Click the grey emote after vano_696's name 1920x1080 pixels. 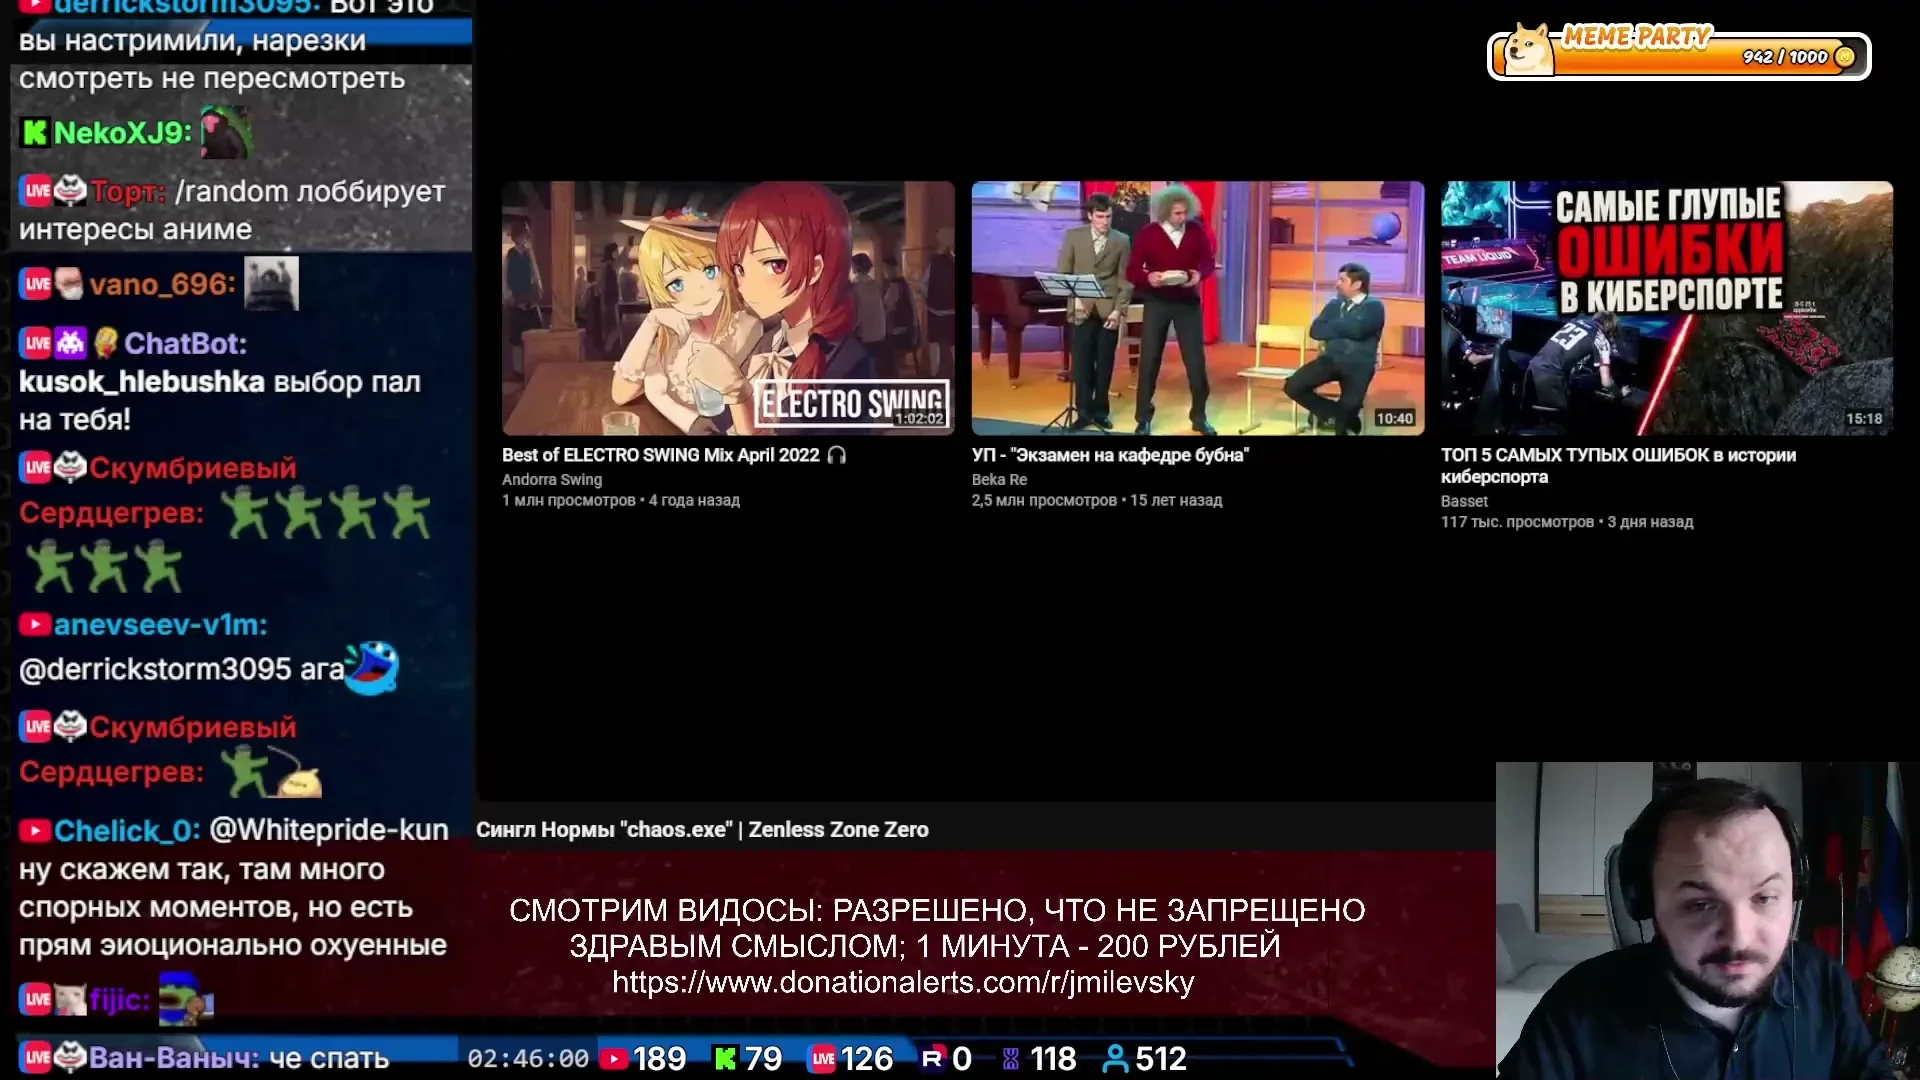tap(271, 283)
